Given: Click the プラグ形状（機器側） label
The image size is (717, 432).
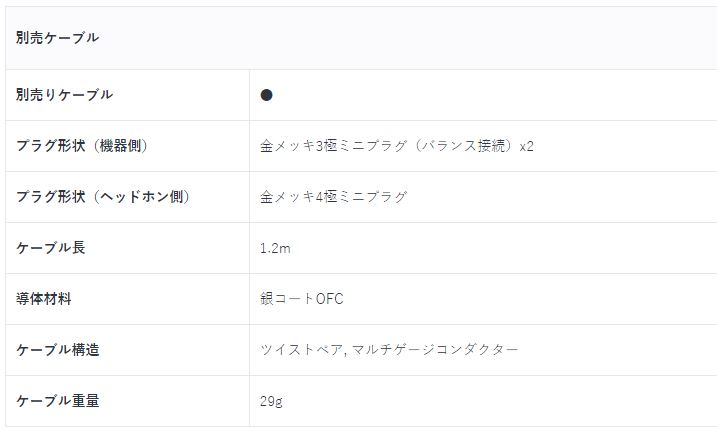Looking at the screenshot, I should 82,146.
